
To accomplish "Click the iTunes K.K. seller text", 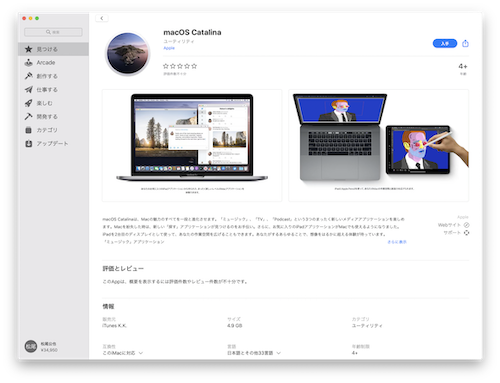I will tap(114, 326).
